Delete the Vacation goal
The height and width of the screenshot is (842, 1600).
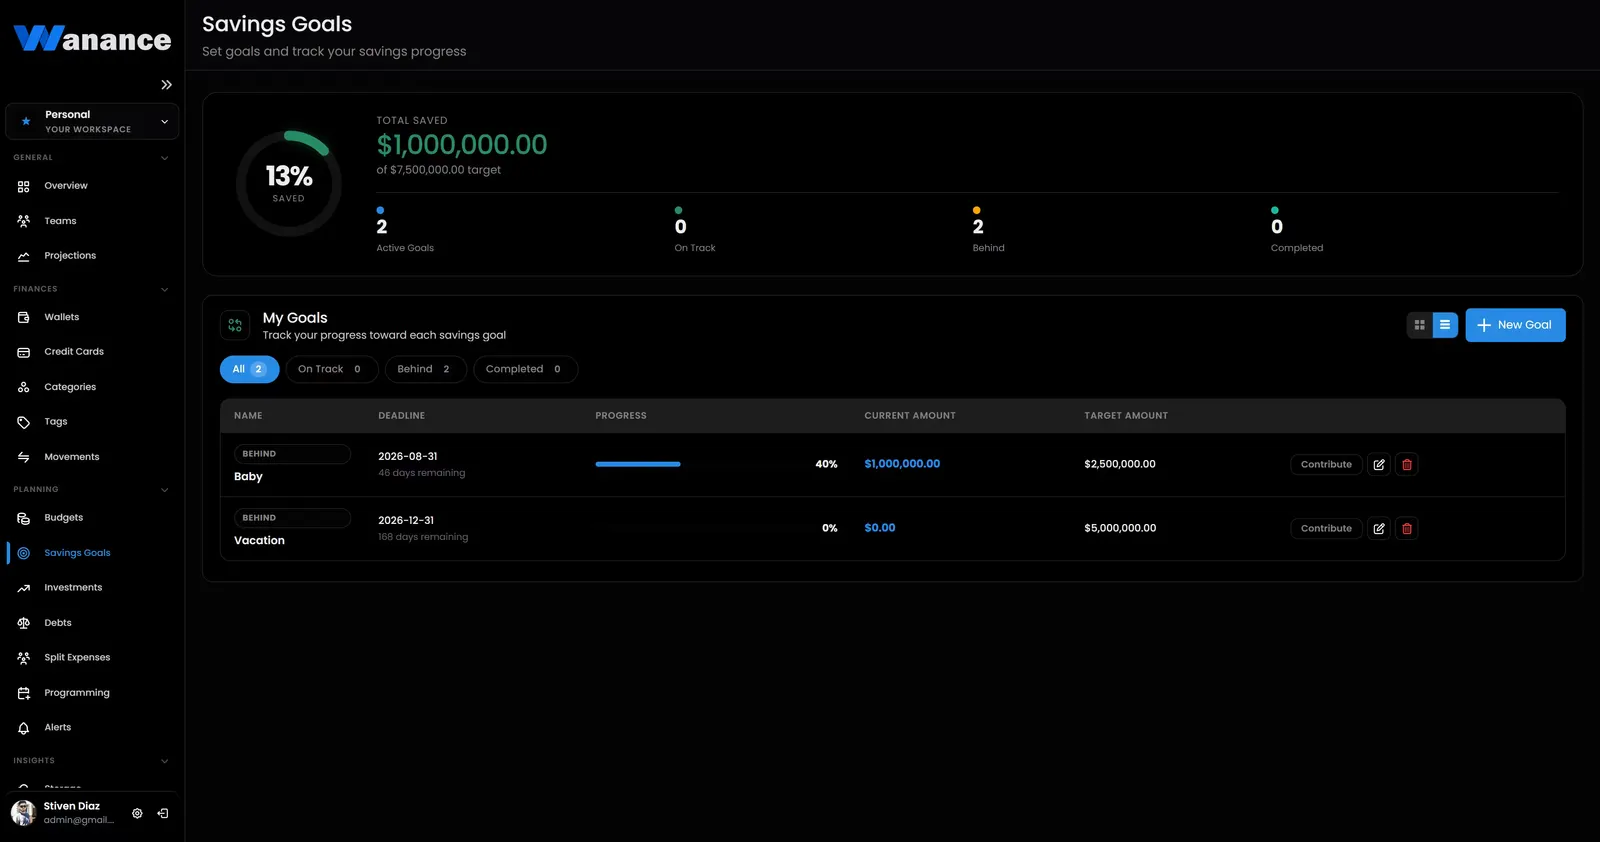(1407, 528)
